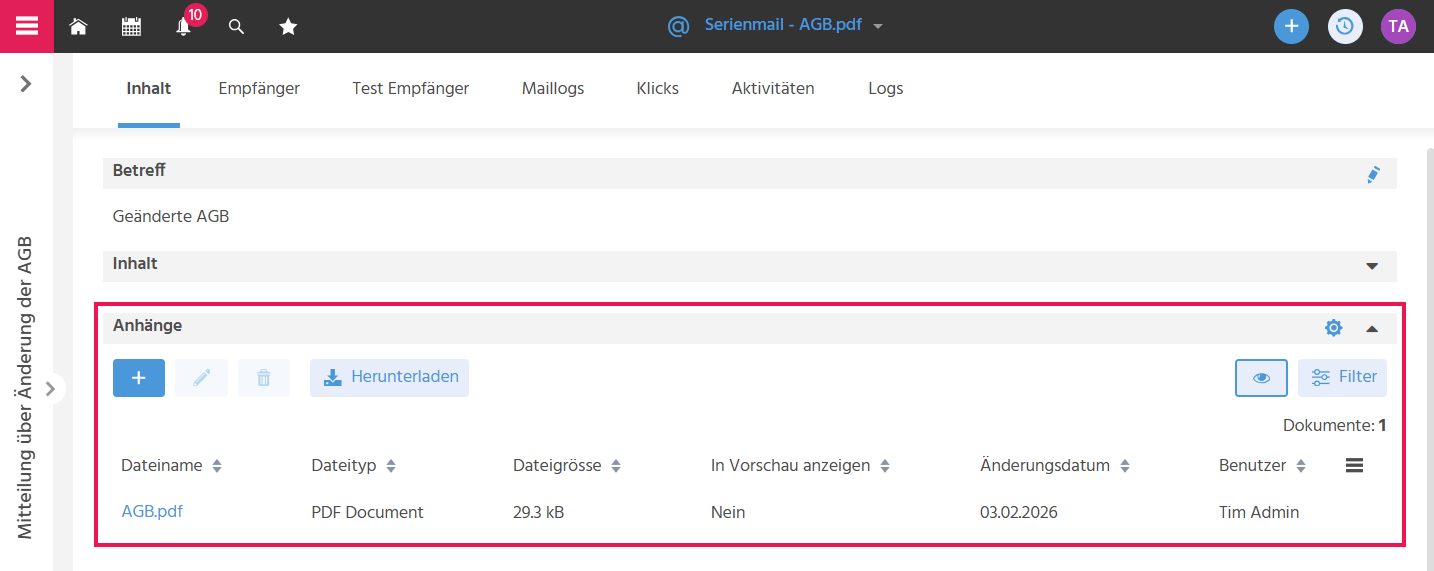Open the search magnifier icon
The image size is (1434, 571).
[x=236, y=27]
